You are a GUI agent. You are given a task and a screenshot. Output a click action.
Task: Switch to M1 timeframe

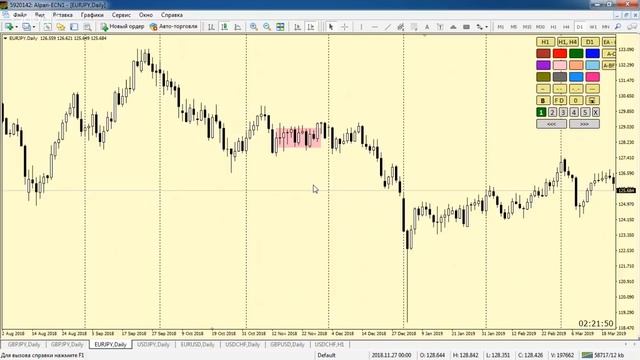(x=500, y=27)
